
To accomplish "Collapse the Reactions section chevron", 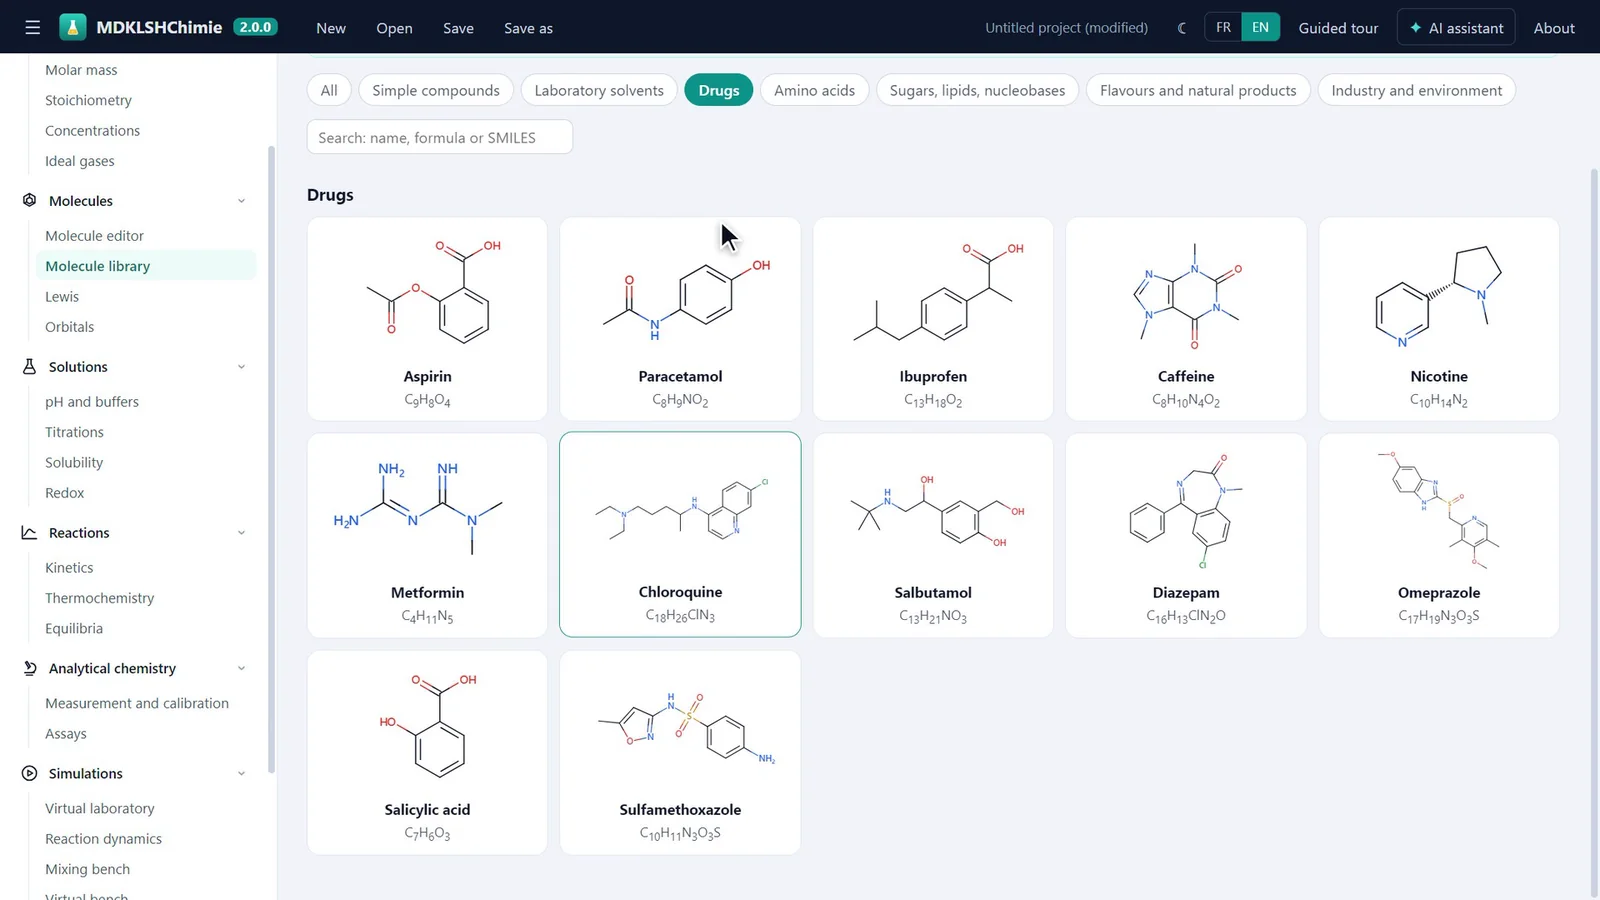I will [241, 533].
